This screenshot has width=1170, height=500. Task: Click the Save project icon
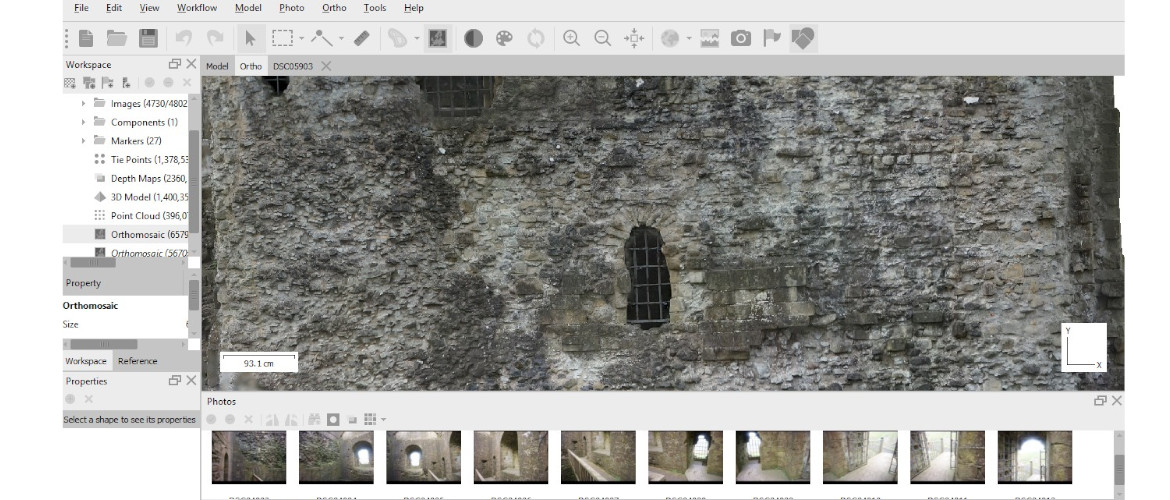pyautogui.click(x=148, y=38)
